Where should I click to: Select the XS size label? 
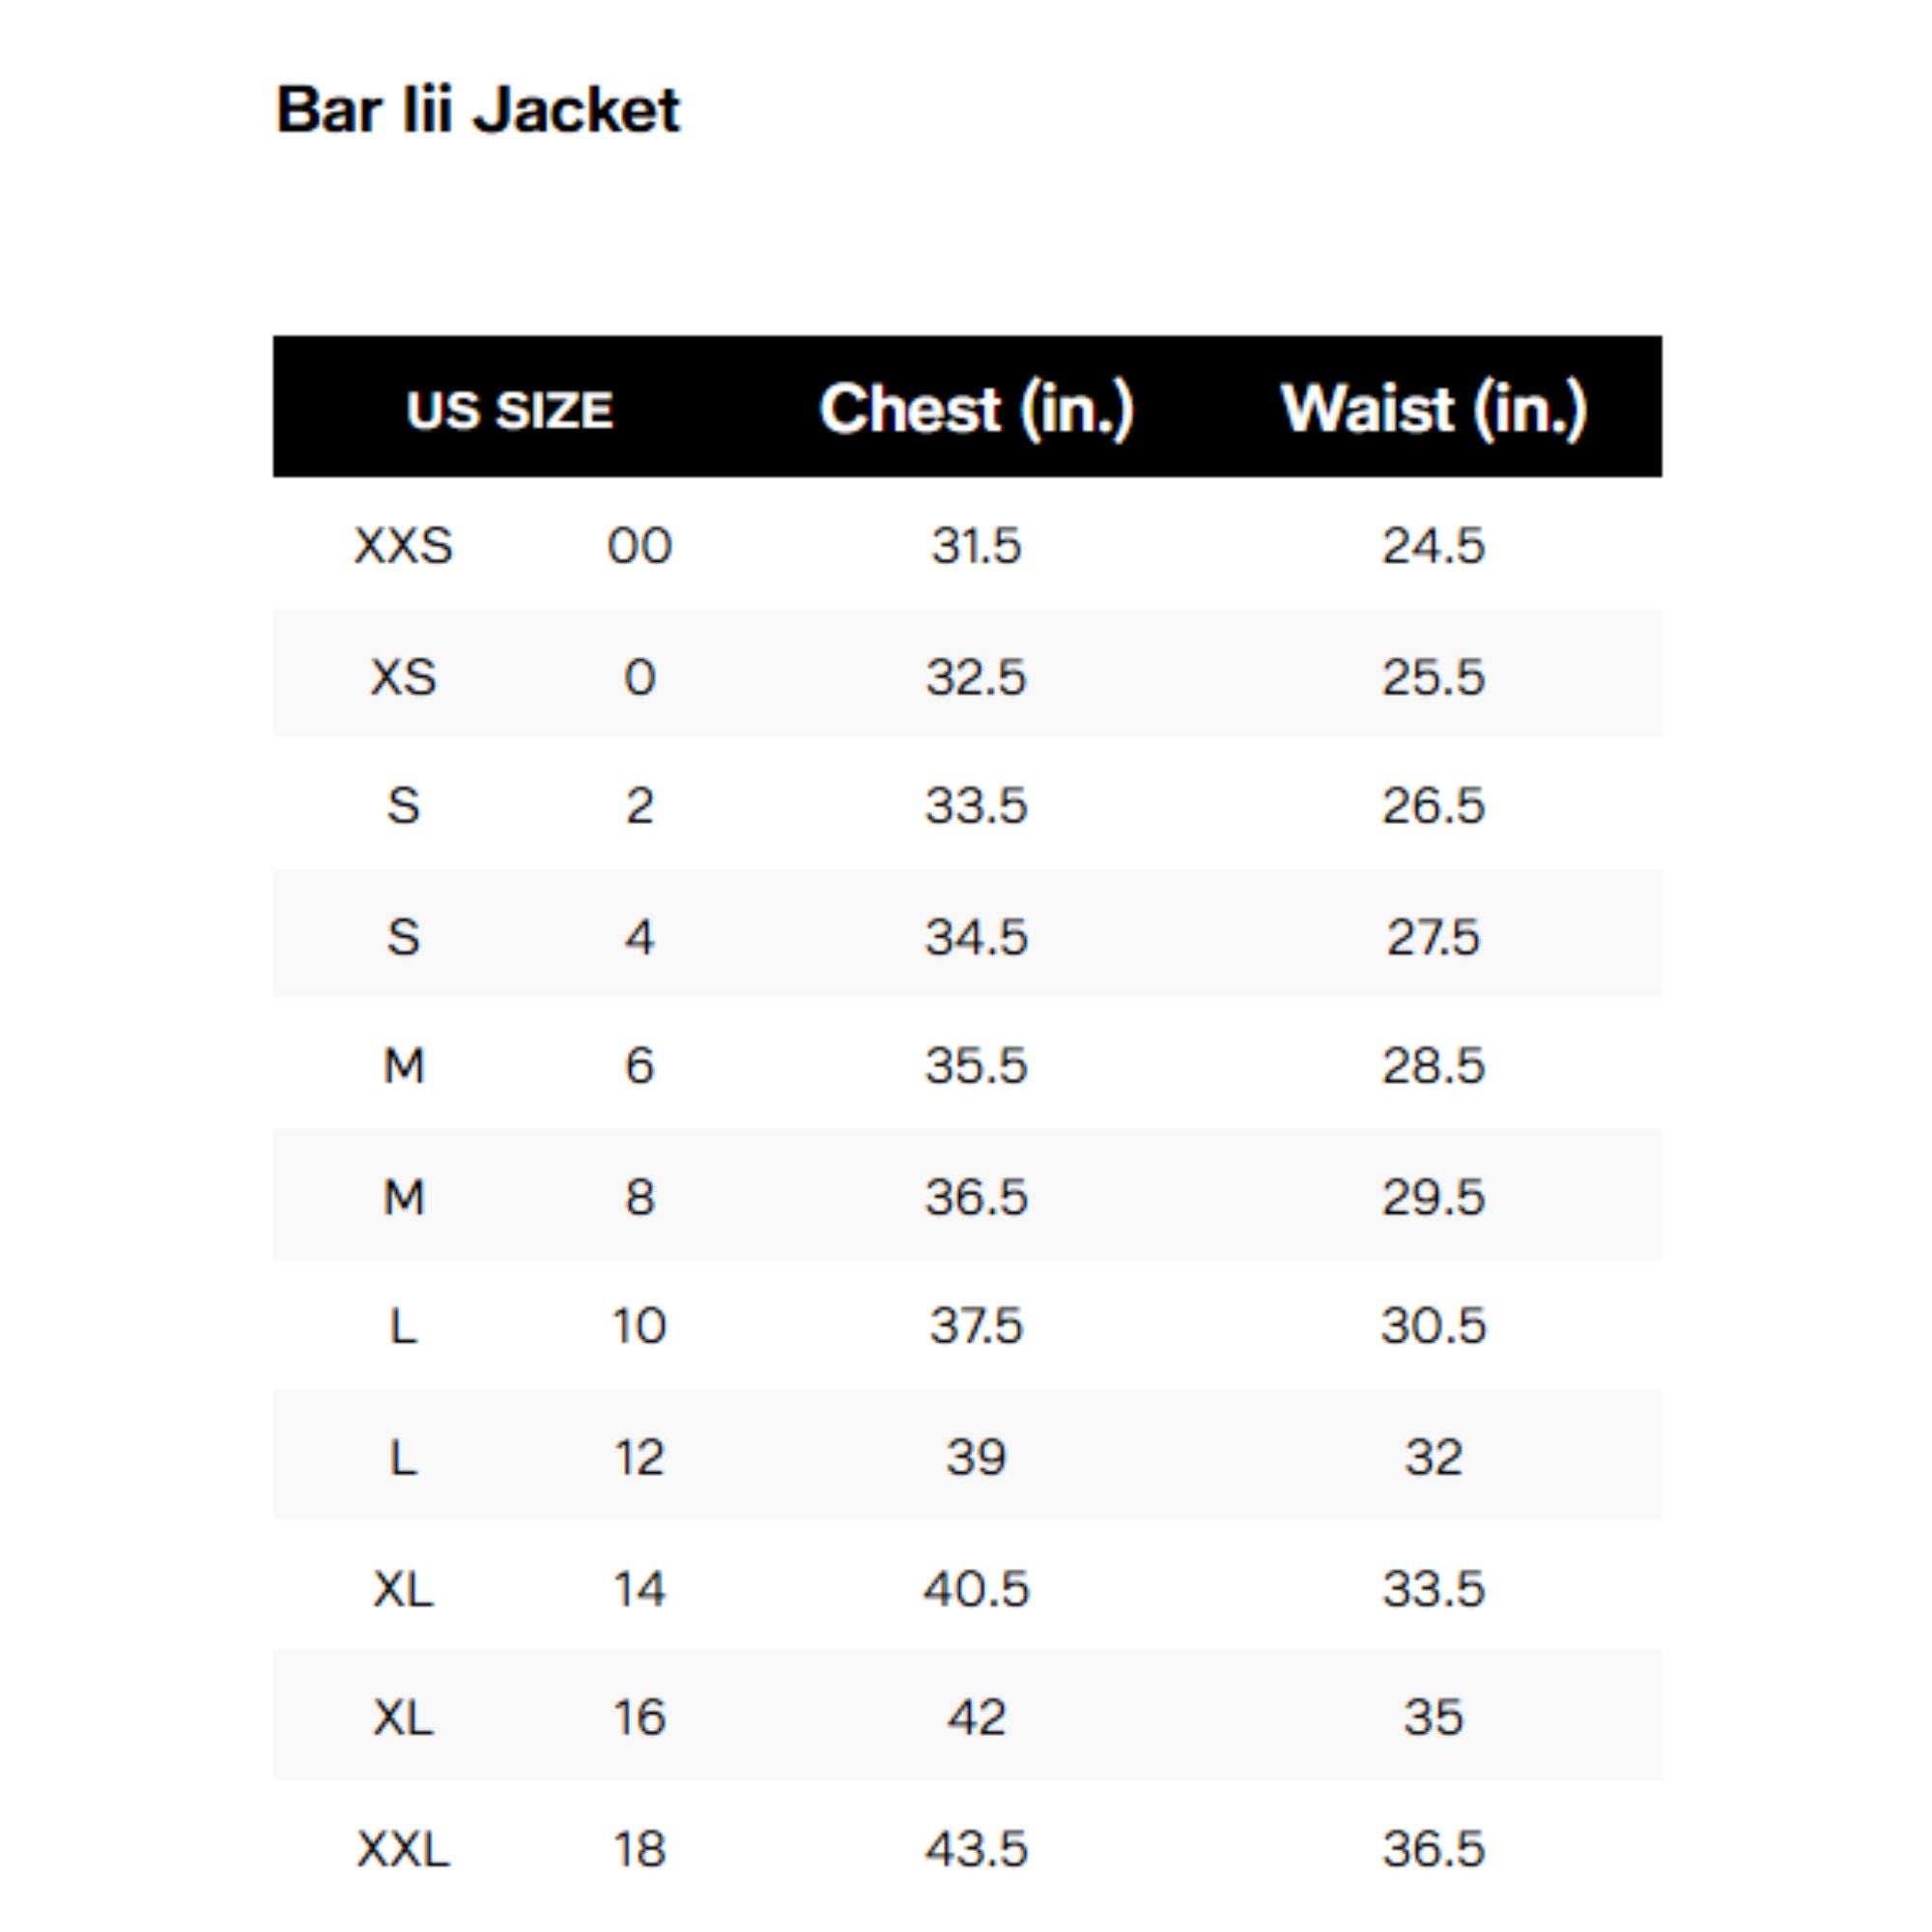[403, 677]
